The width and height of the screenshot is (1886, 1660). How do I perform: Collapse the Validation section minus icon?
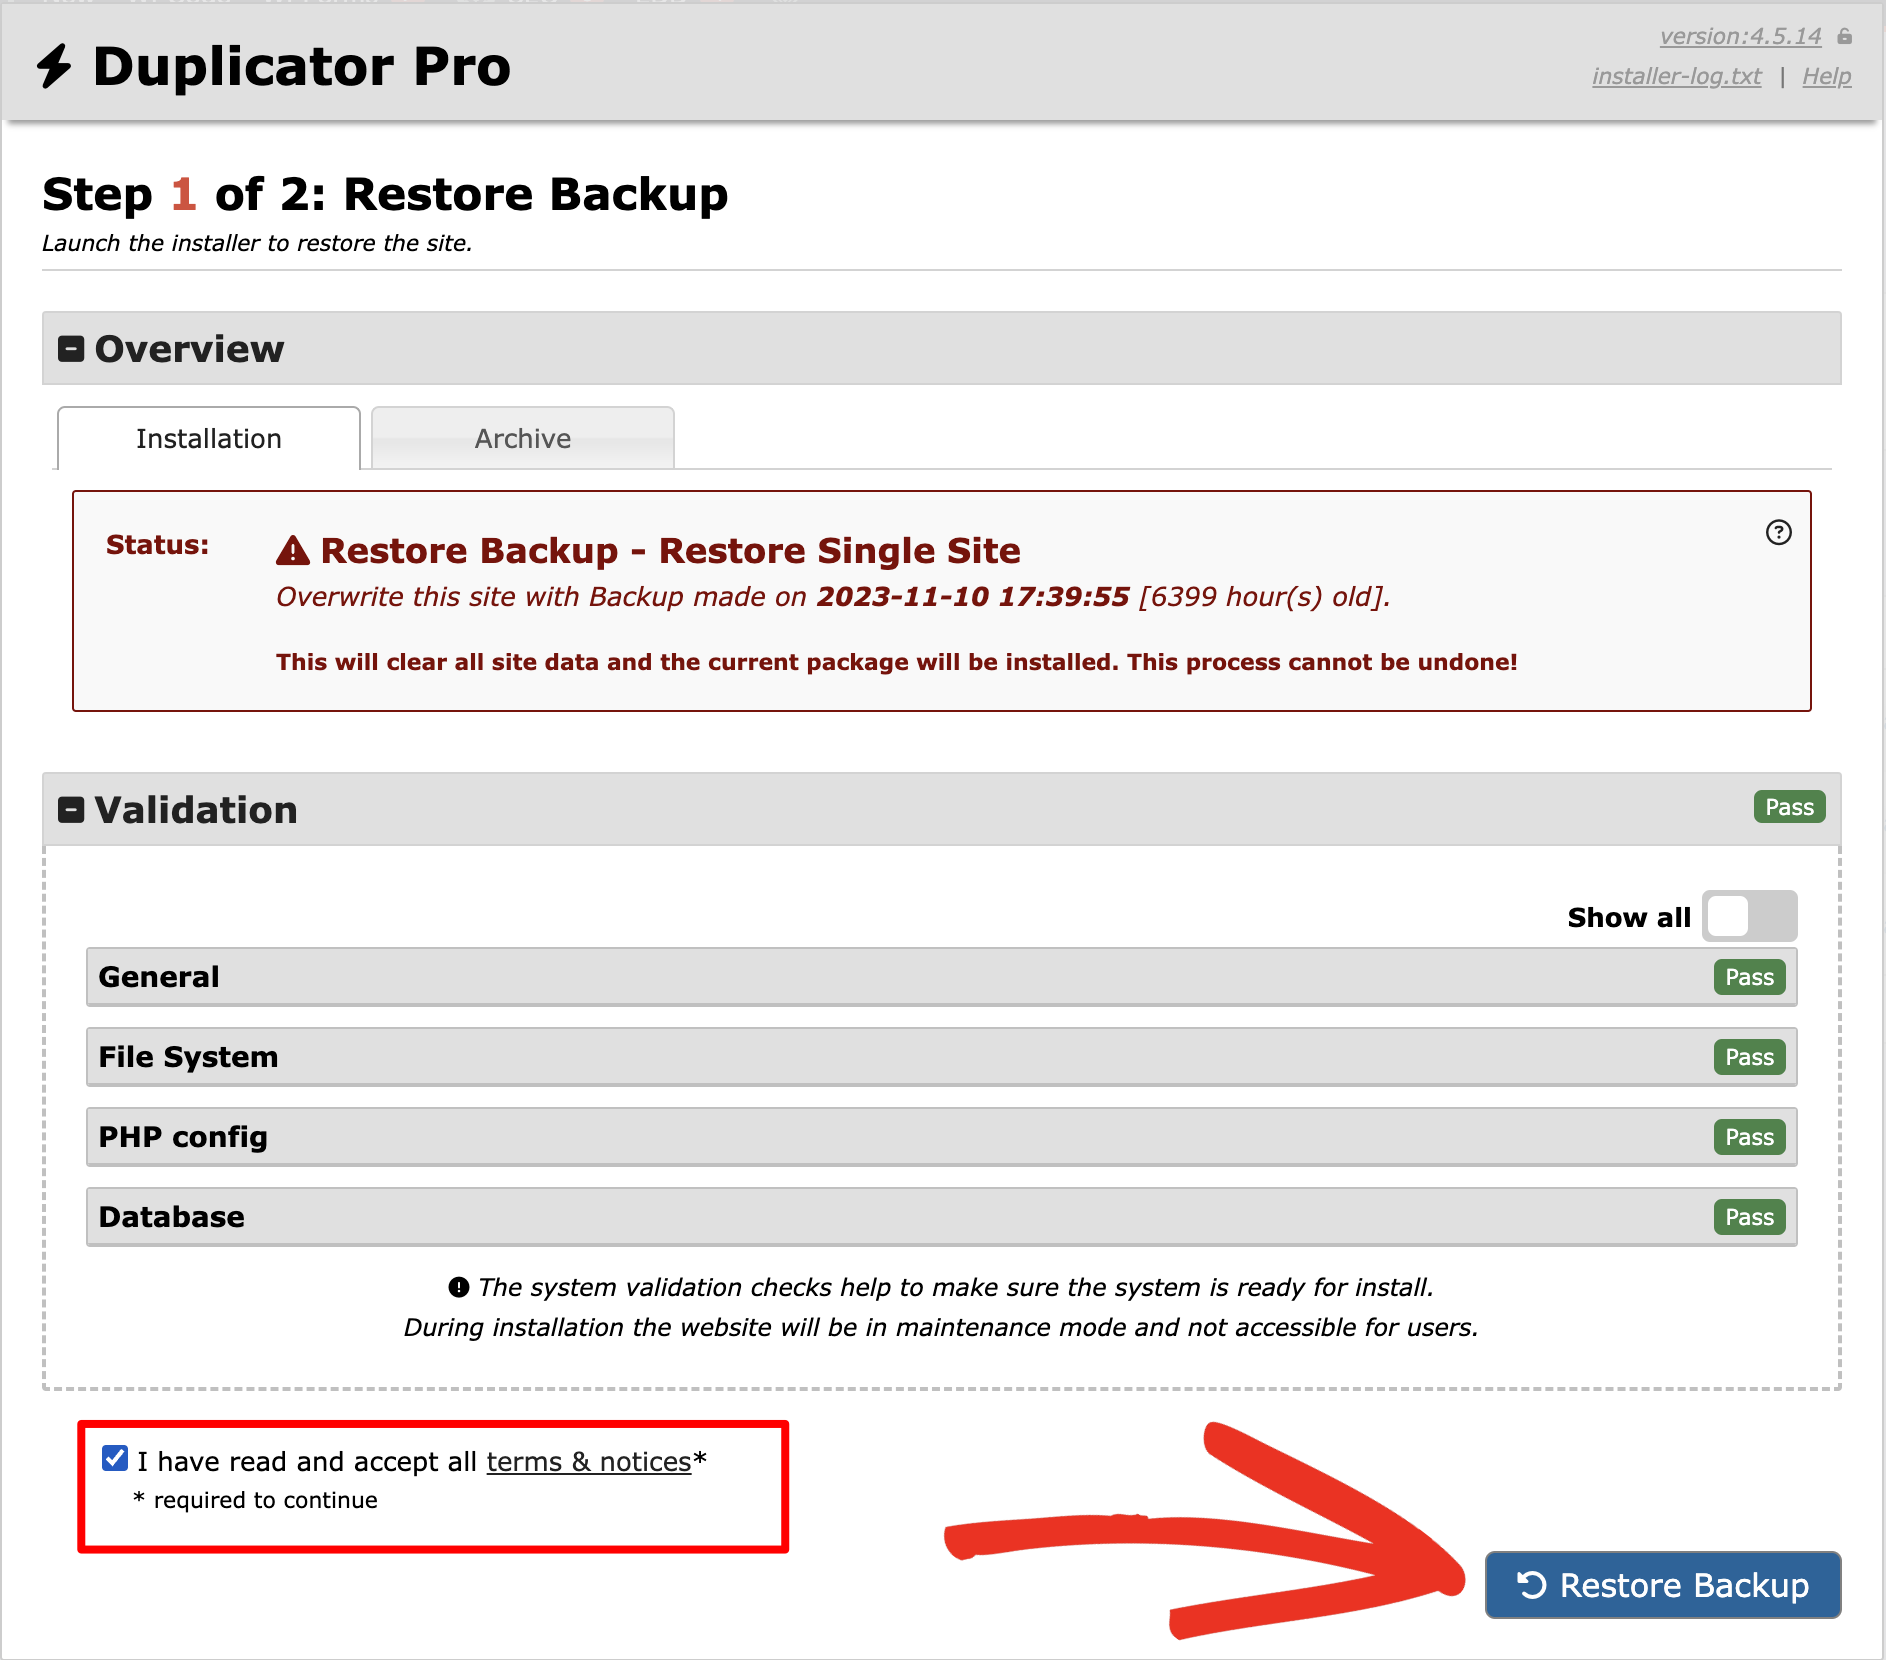tap(71, 810)
